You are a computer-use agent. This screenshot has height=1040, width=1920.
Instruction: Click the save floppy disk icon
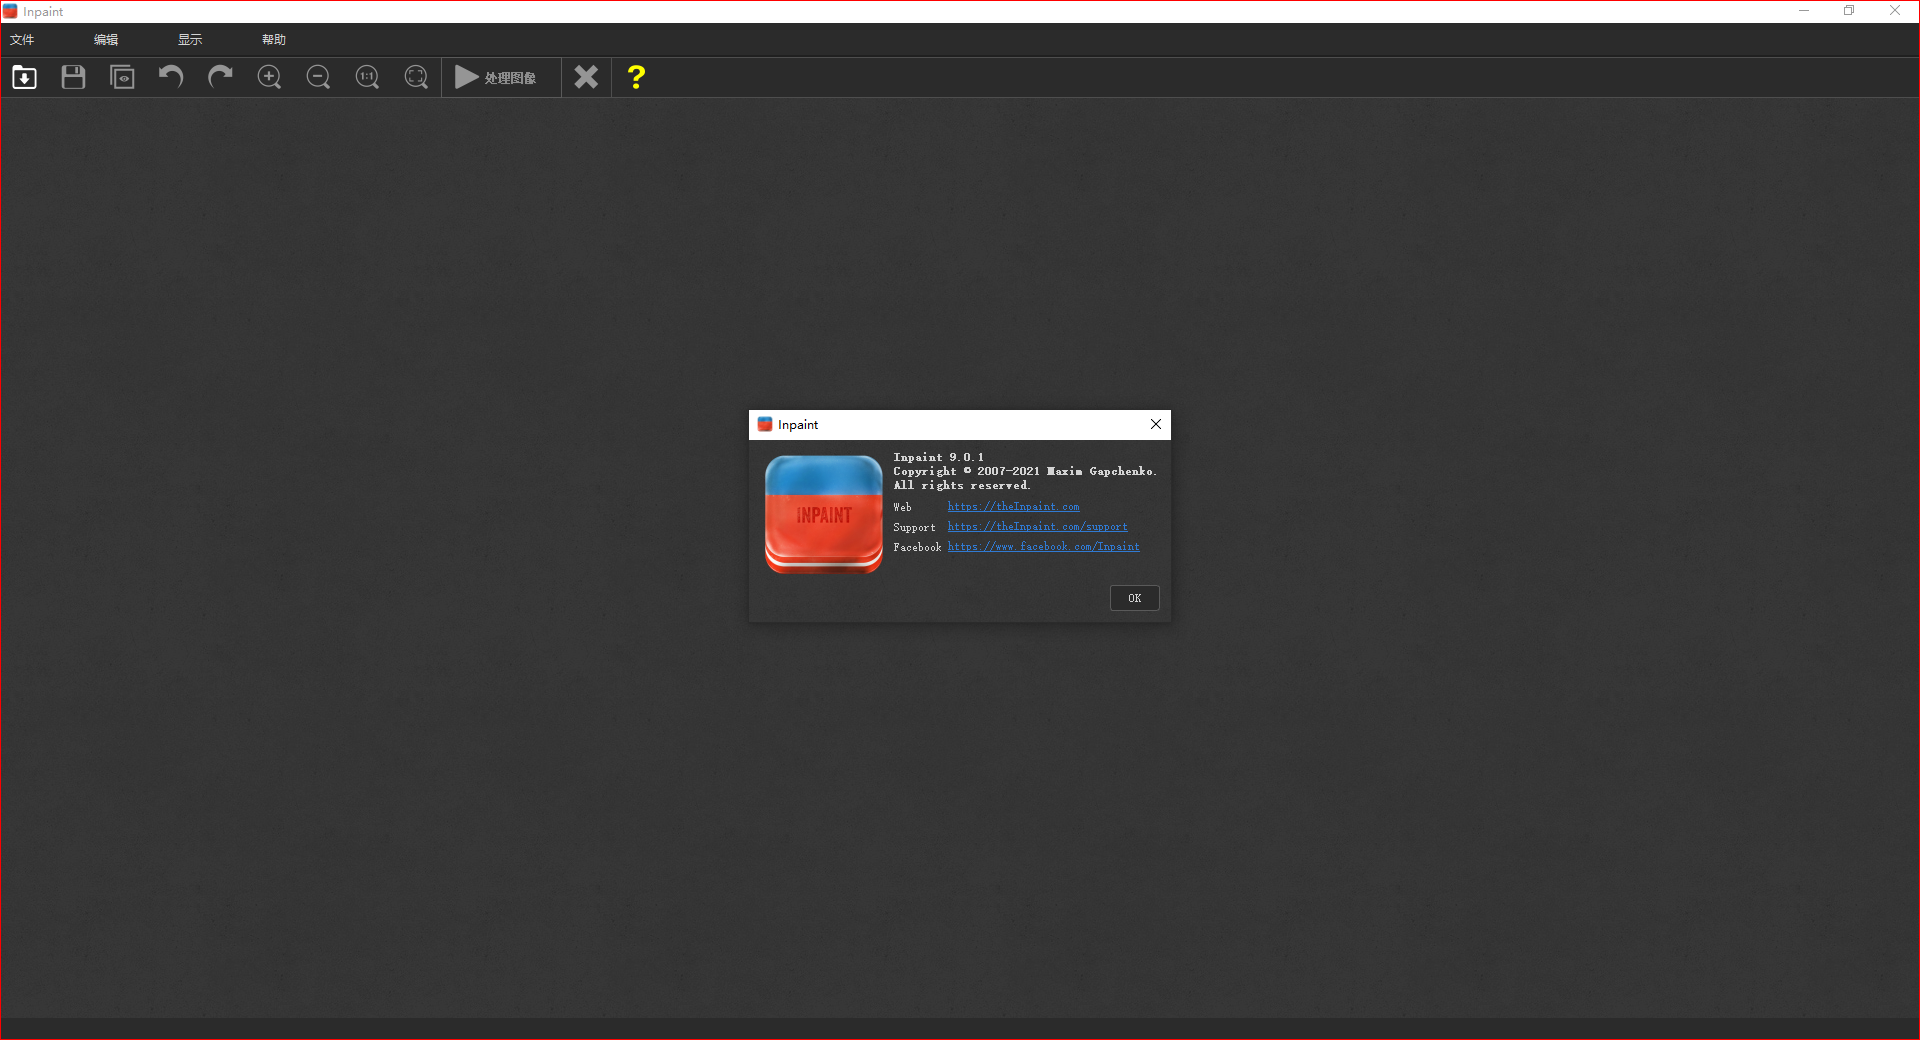click(73, 77)
